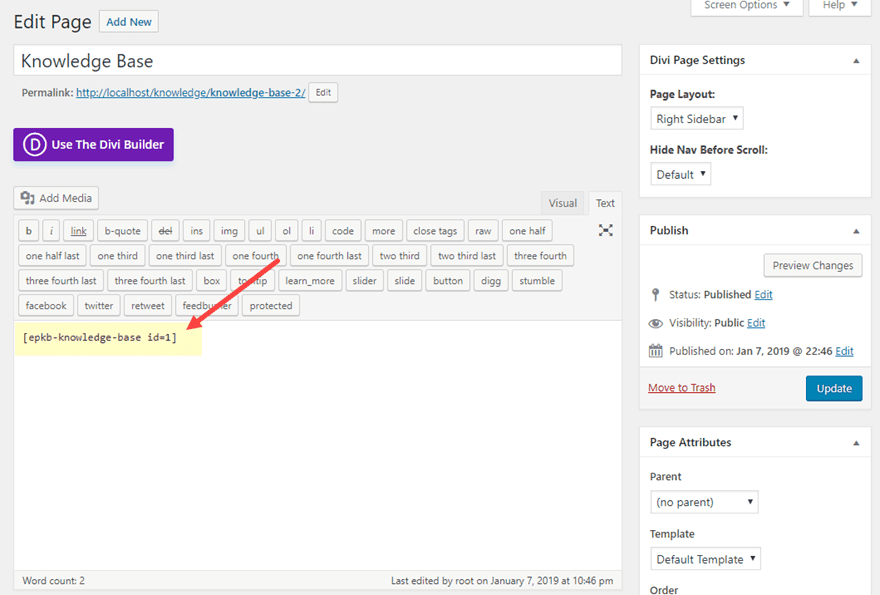
Task: Start an ordered list with ol
Action: pos(286,230)
